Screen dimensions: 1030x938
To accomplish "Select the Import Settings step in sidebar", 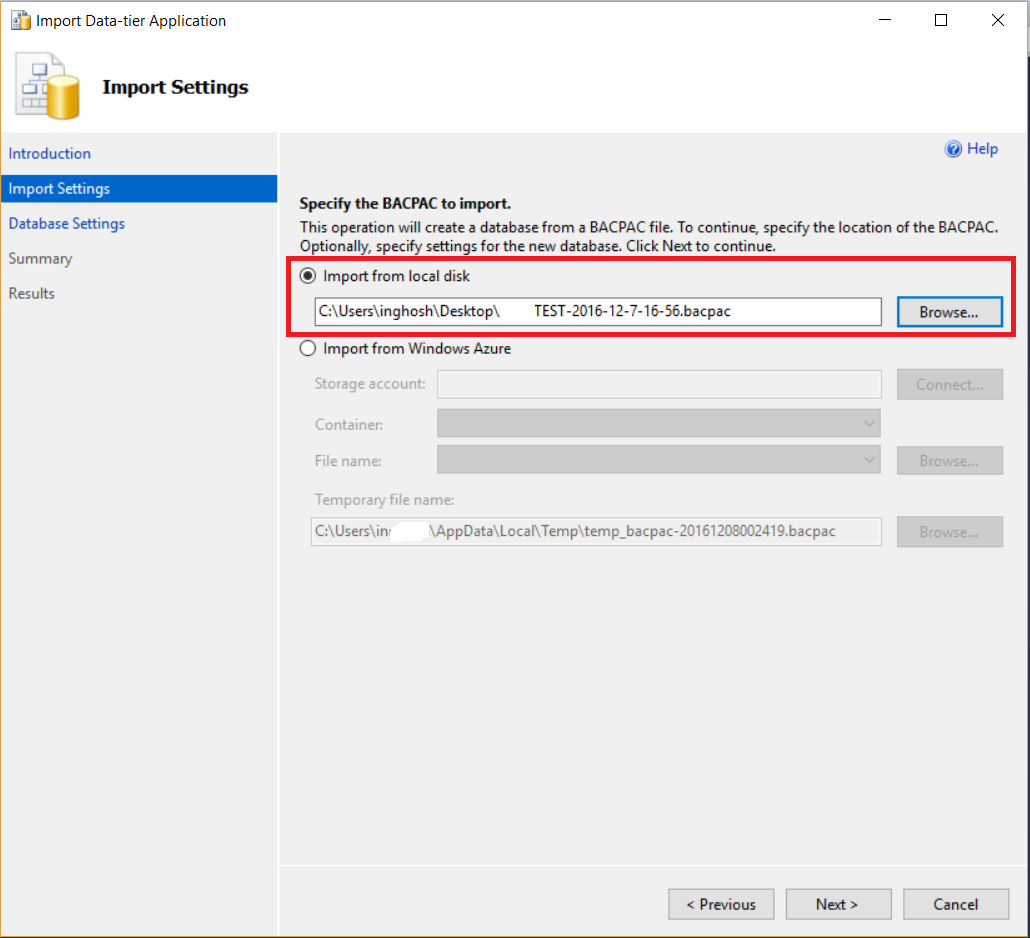I will click(60, 189).
